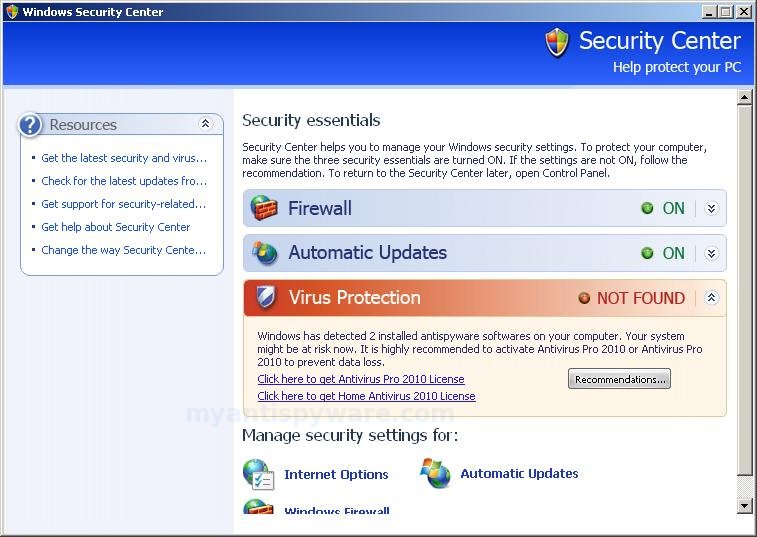757x537 pixels.
Task: Click the Windows Firewall icon at bottom
Action: click(258, 507)
